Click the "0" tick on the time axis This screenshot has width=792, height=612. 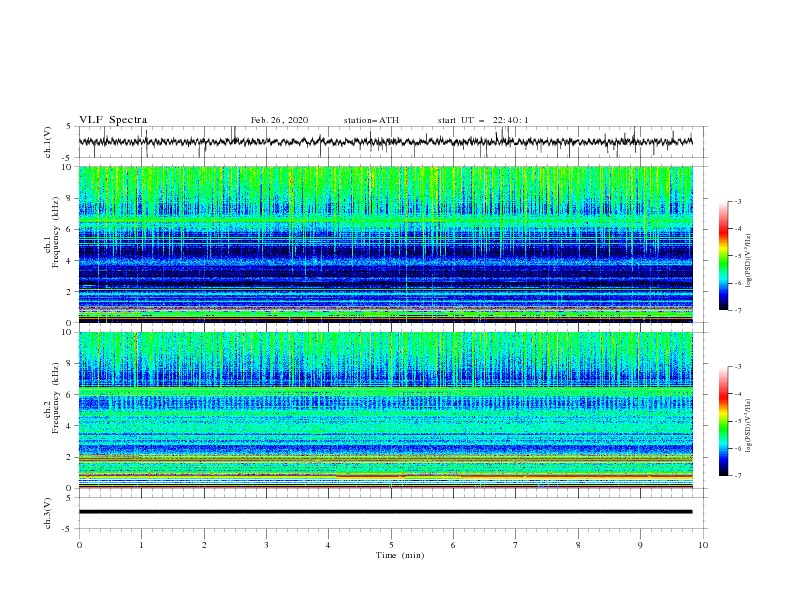tap(79, 545)
